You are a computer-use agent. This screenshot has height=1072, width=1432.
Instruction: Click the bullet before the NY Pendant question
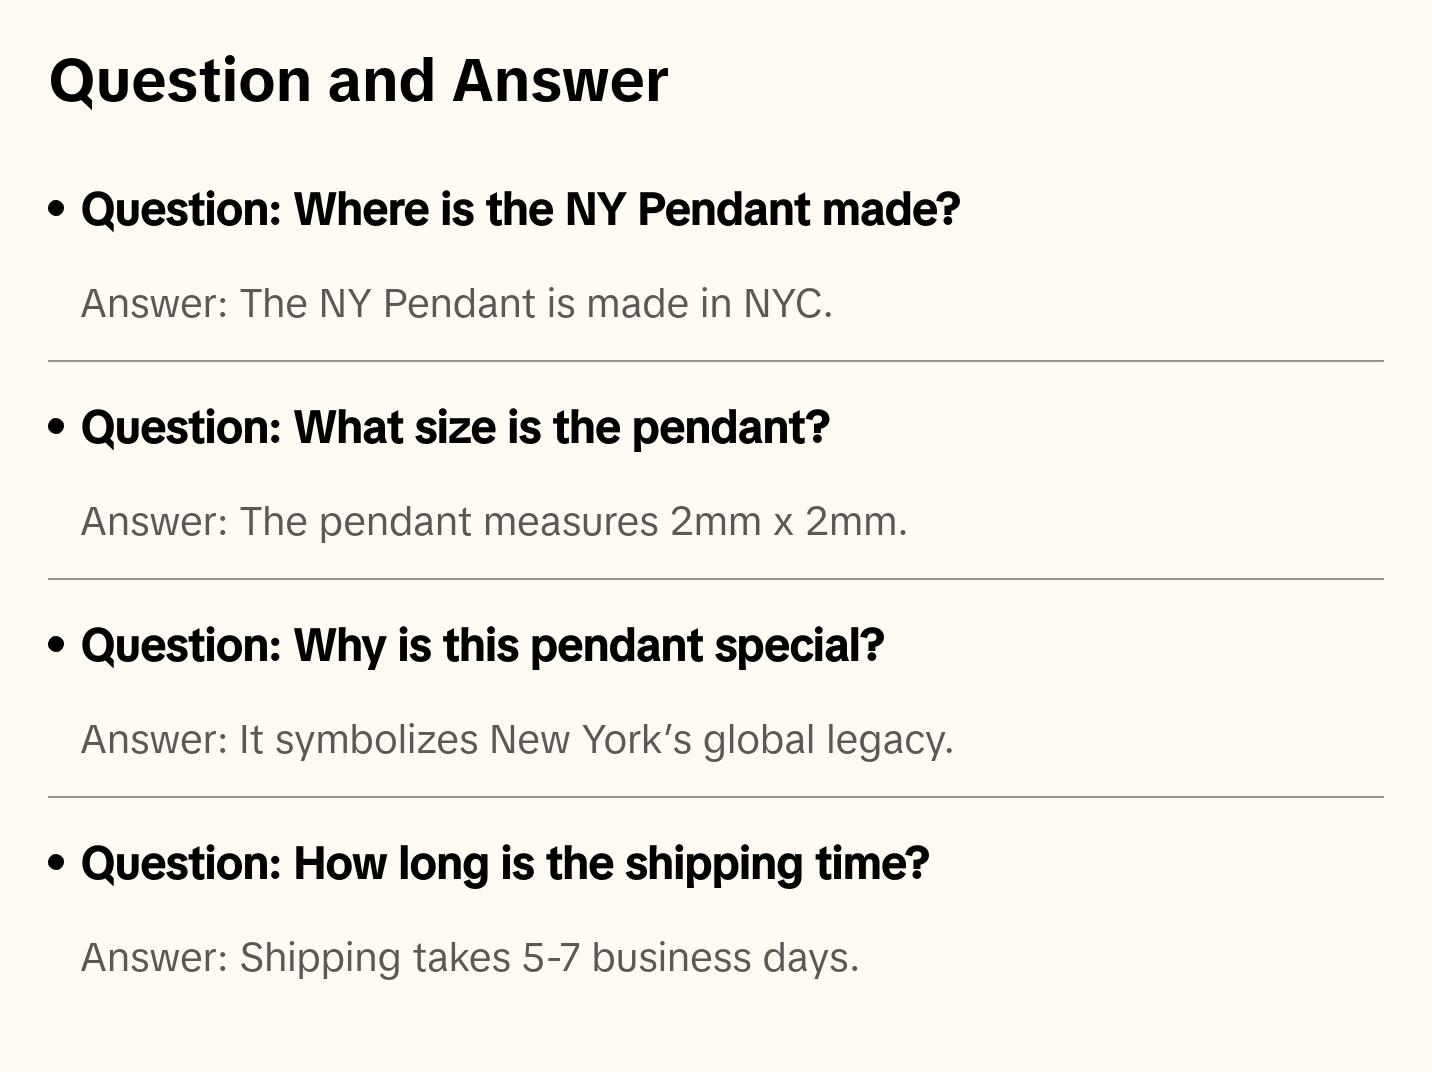tap(57, 210)
